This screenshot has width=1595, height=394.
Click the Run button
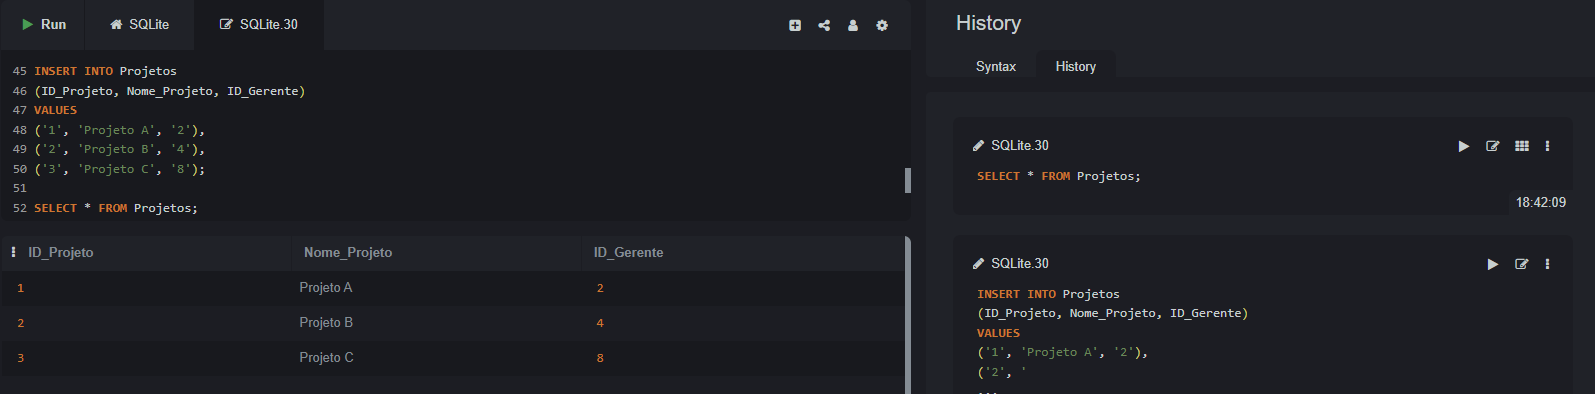44,24
